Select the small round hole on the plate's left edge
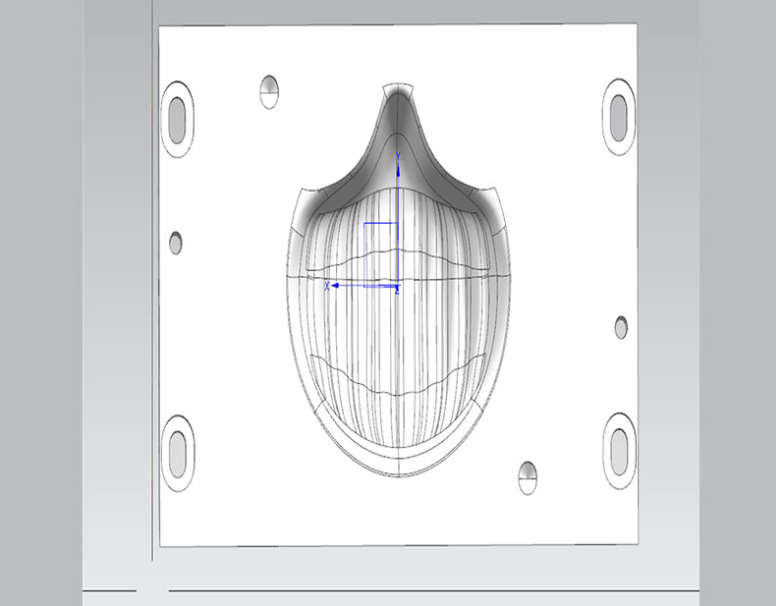 click(x=176, y=243)
